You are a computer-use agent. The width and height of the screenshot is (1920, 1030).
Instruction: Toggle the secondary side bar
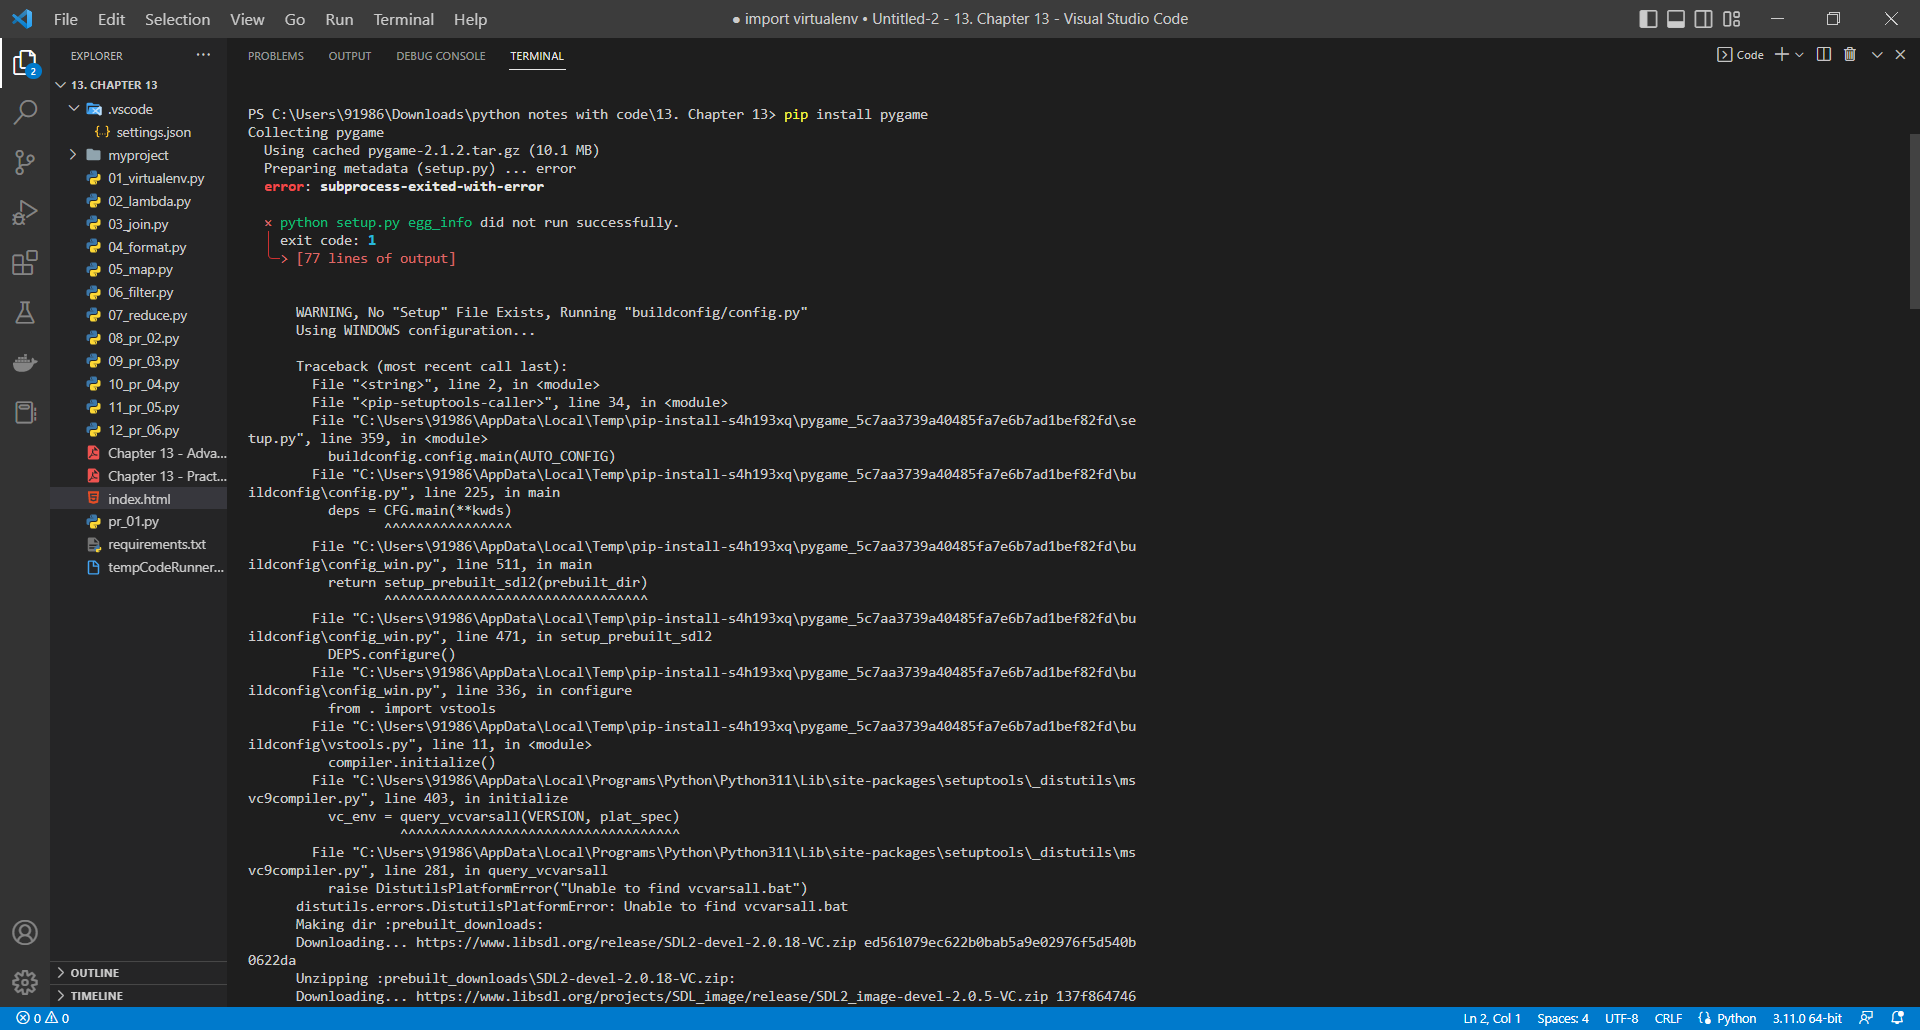click(x=1702, y=18)
